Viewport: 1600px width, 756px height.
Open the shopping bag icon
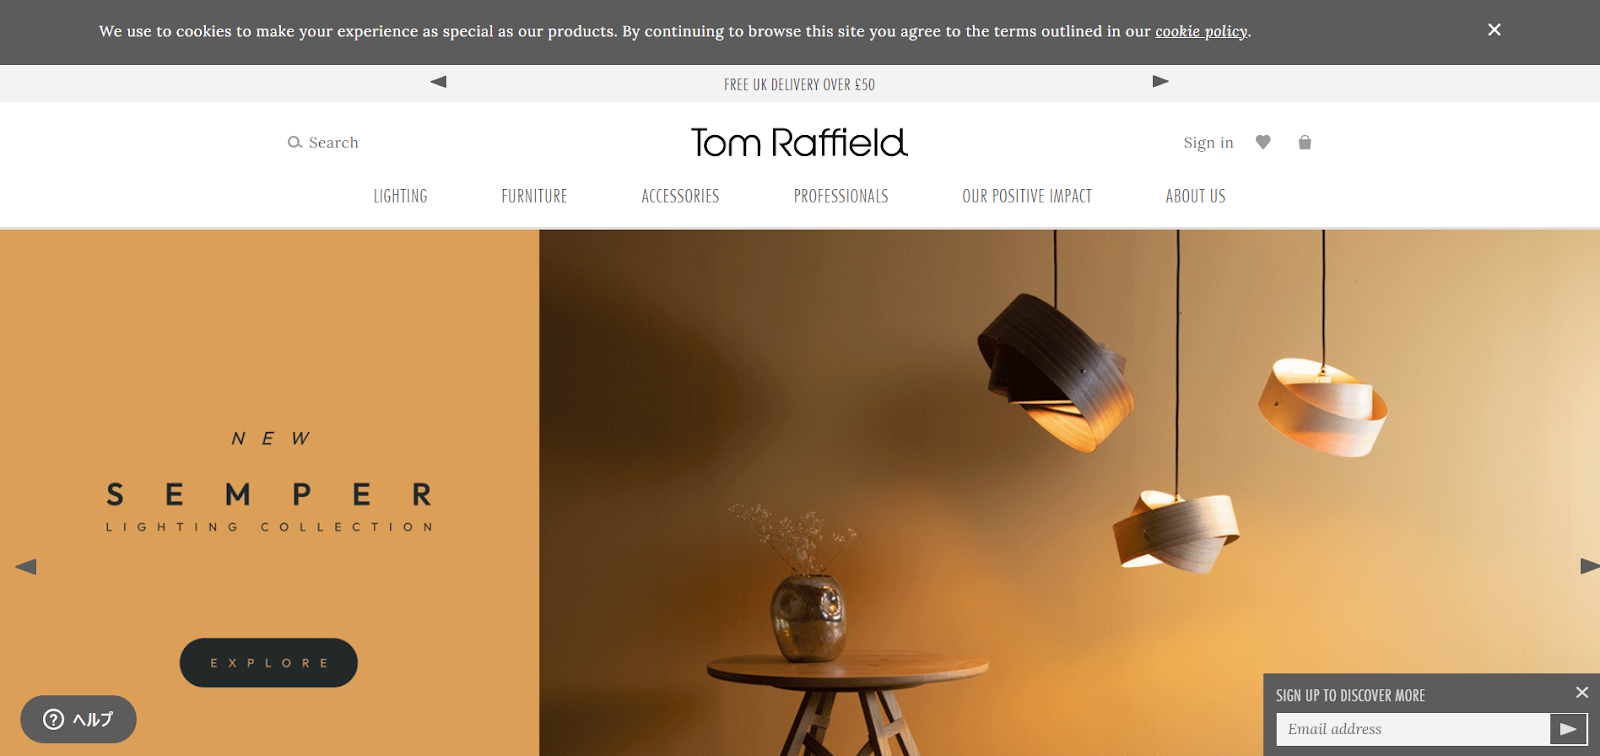1305,142
